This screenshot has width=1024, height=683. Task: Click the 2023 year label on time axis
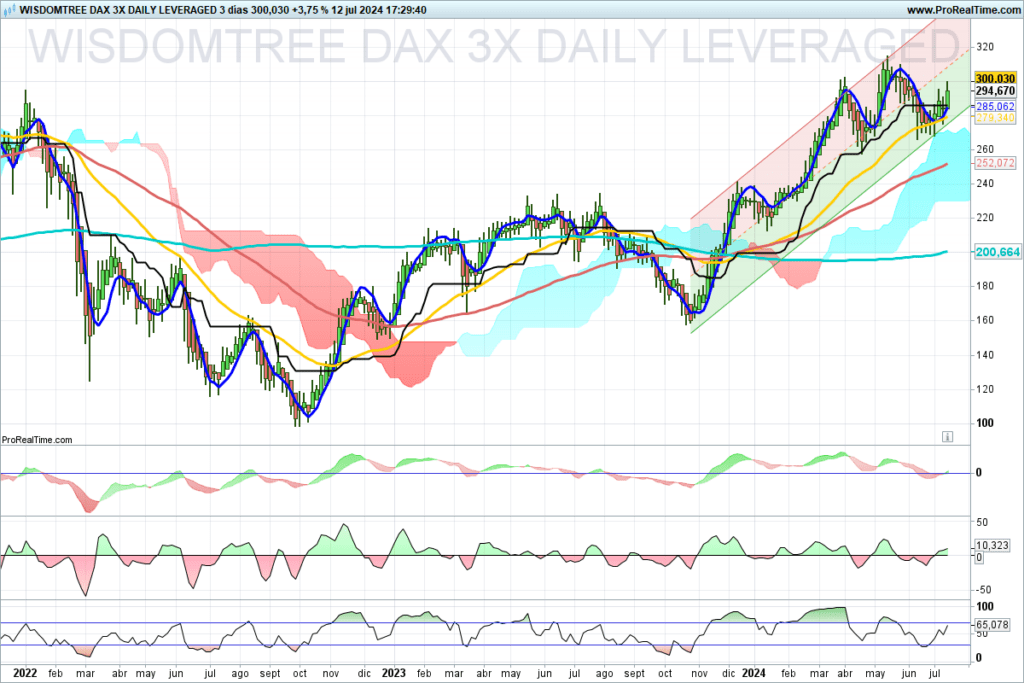[x=394, y=673]
